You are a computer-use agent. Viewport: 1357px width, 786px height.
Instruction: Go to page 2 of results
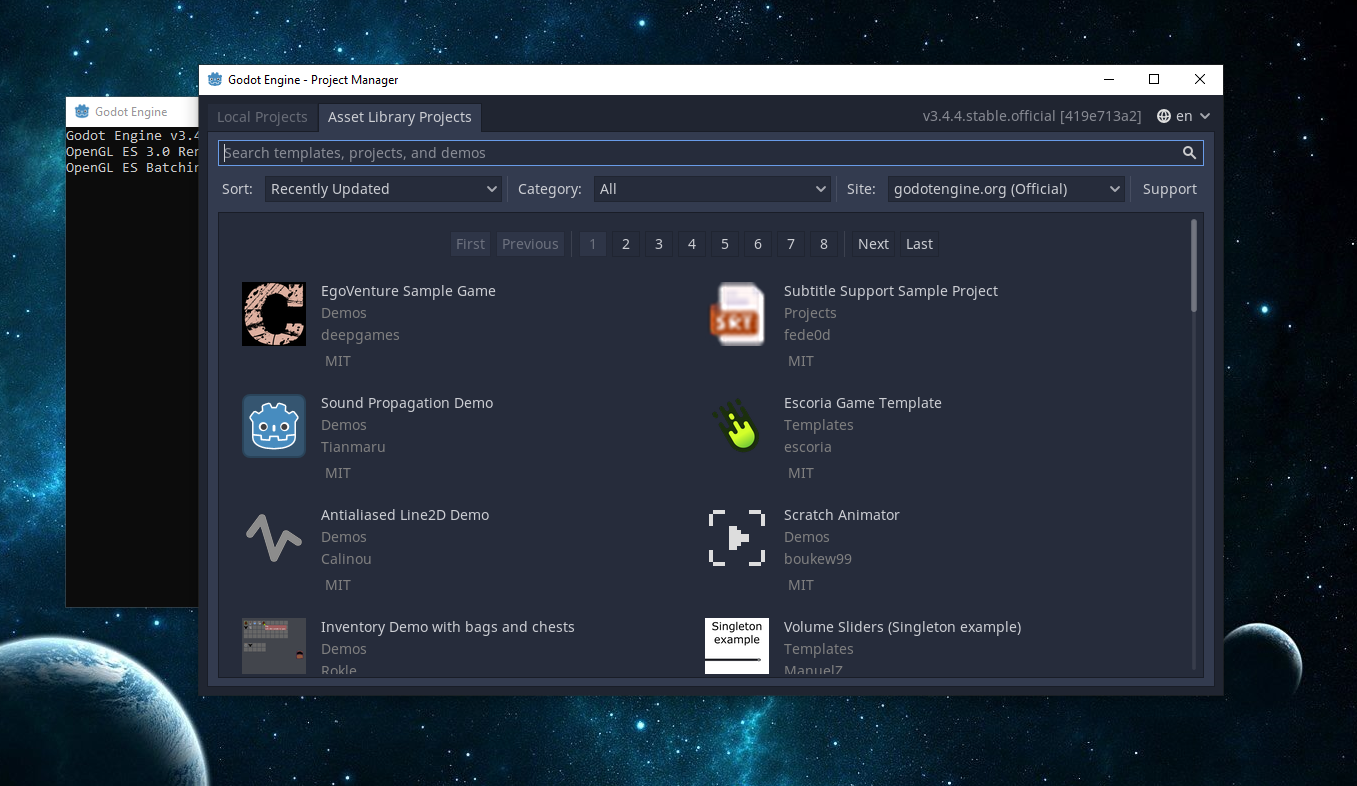pyautogui.click(x=625, y=244)
